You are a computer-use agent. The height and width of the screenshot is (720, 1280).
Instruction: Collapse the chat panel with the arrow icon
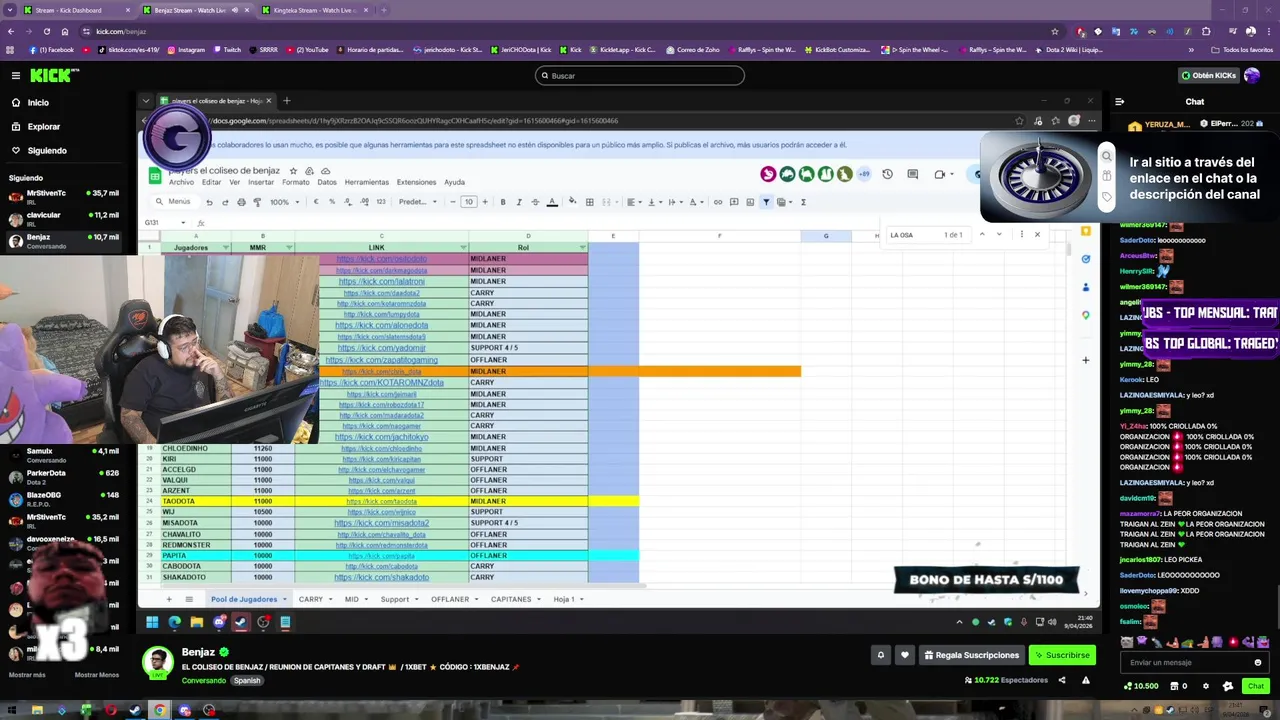1119,101
